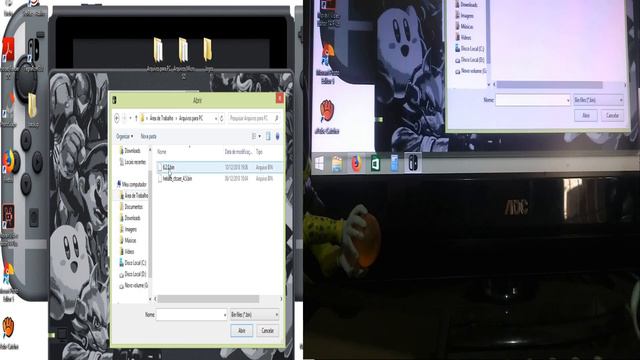Sort files by the Nome column header
Viewport: 640px width, 360px height.
point(162,152)
